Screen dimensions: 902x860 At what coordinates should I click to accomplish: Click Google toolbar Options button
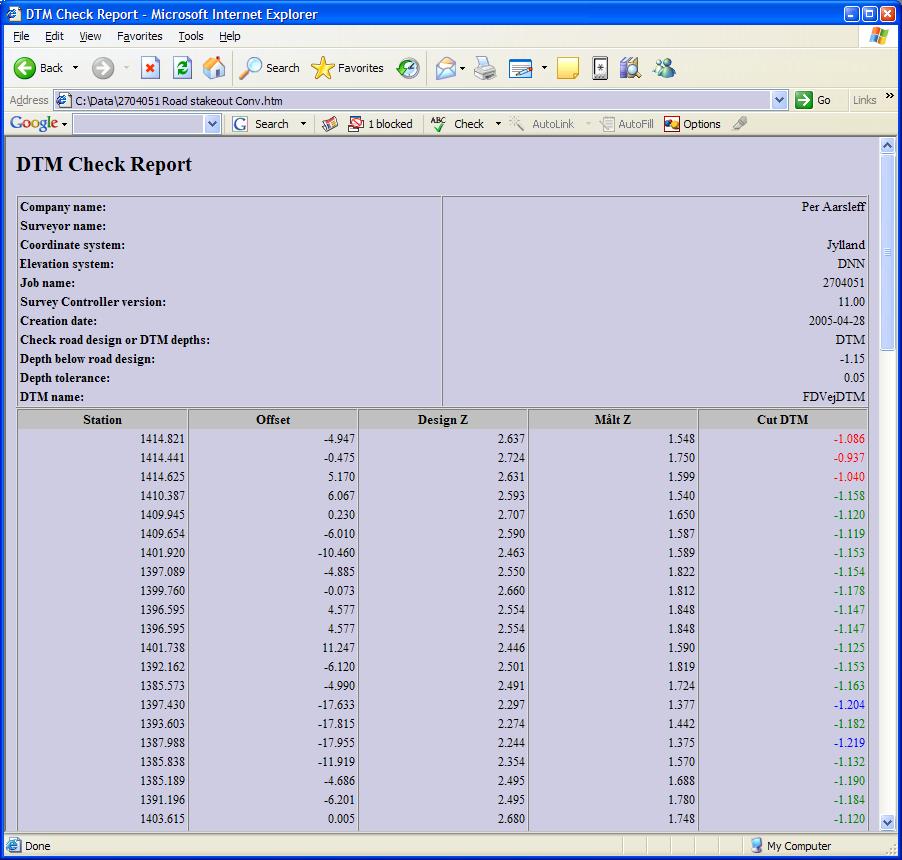point(692,124)
